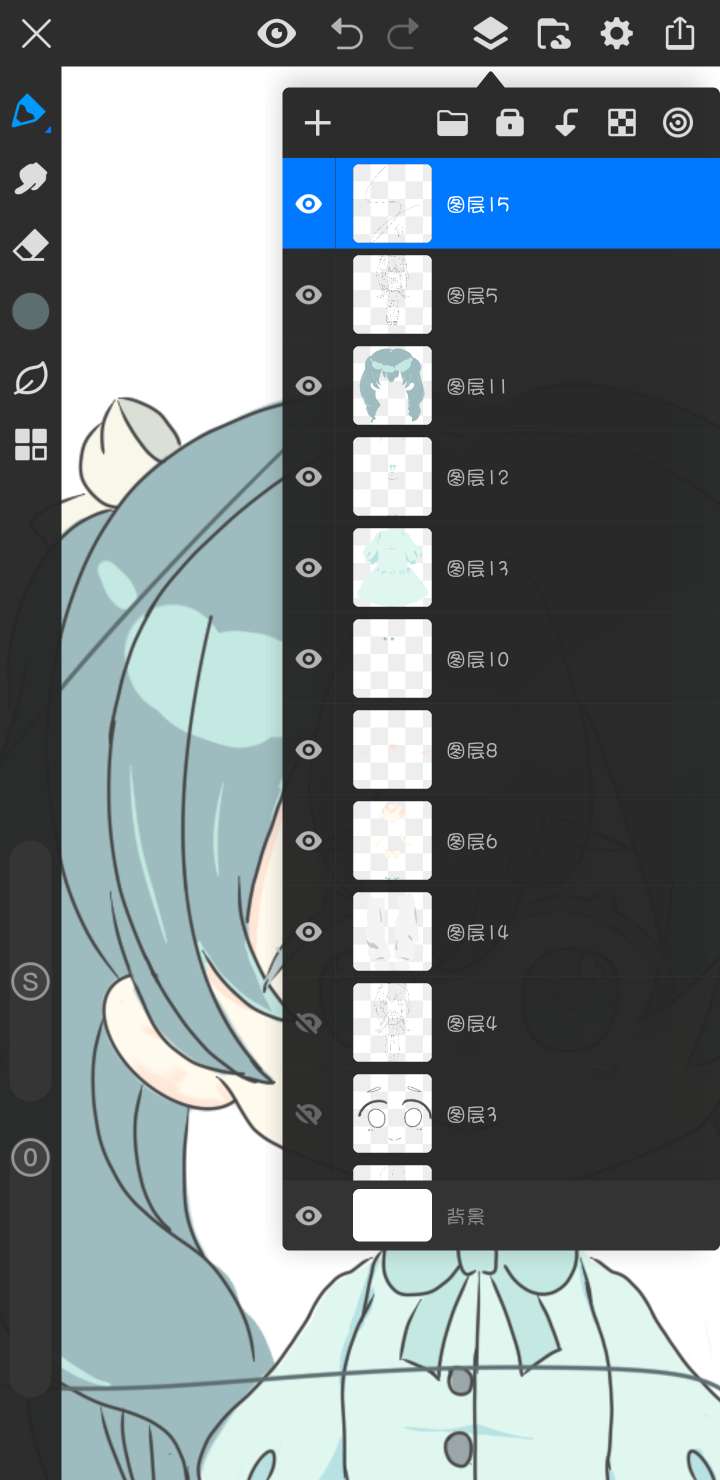Lock the selected layer

[510, 123]
